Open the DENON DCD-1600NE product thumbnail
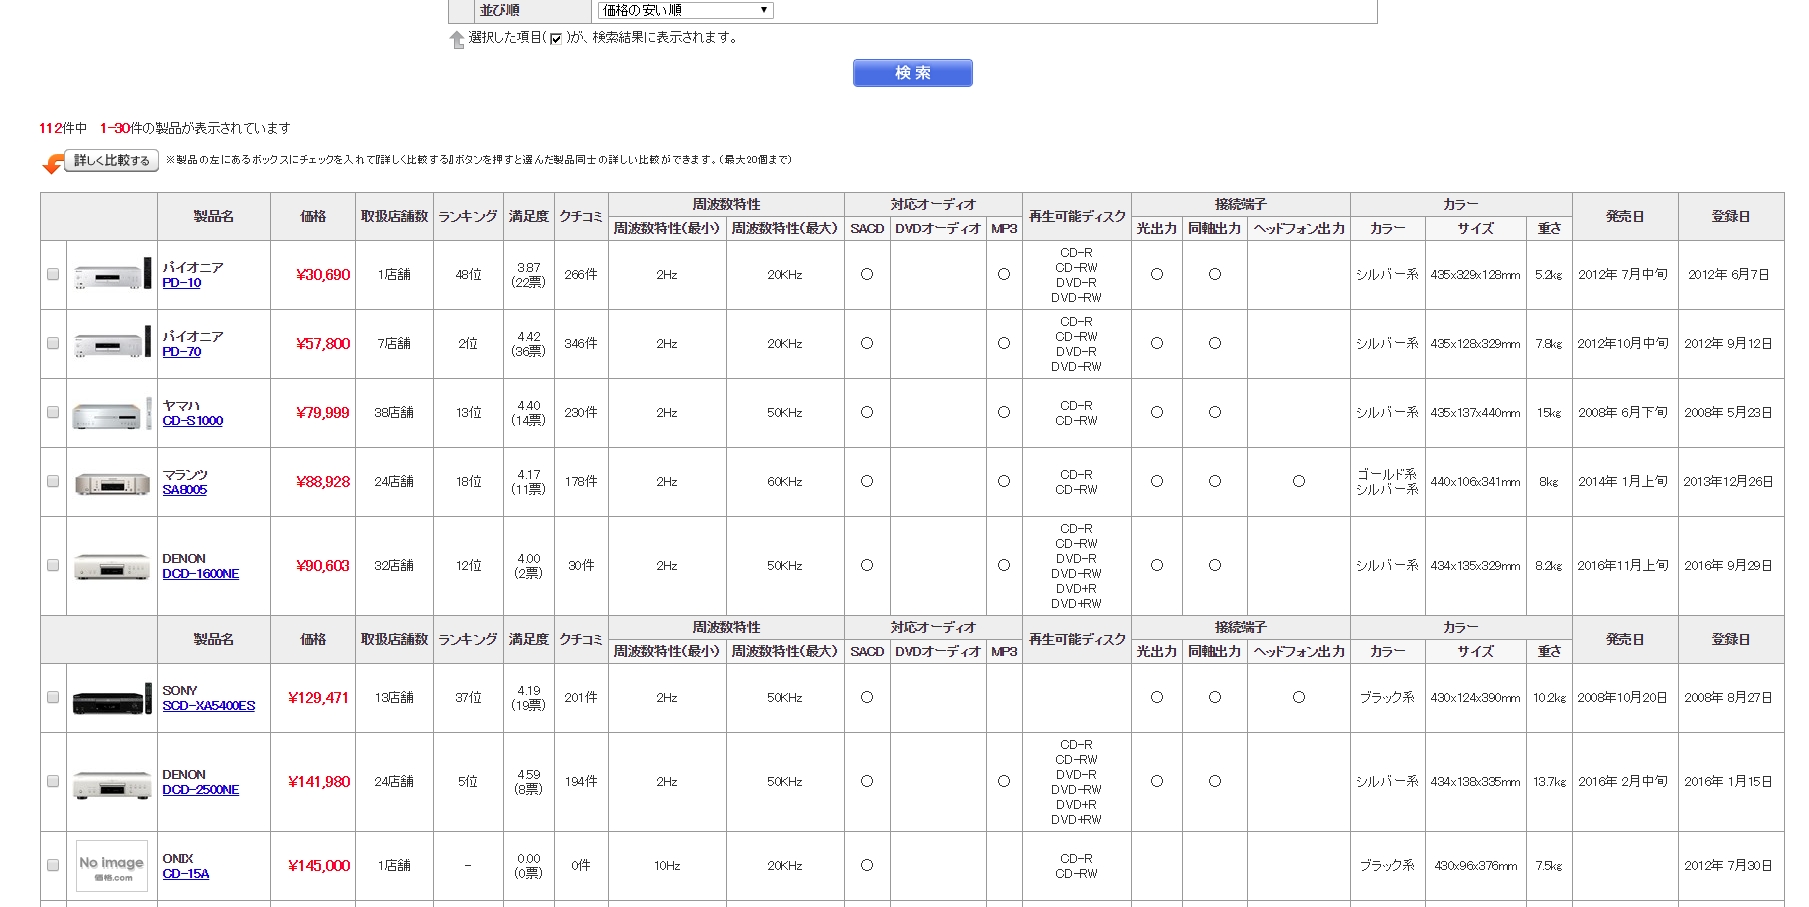The width and height of the screenshot is (1809, 907). [112, 566]
